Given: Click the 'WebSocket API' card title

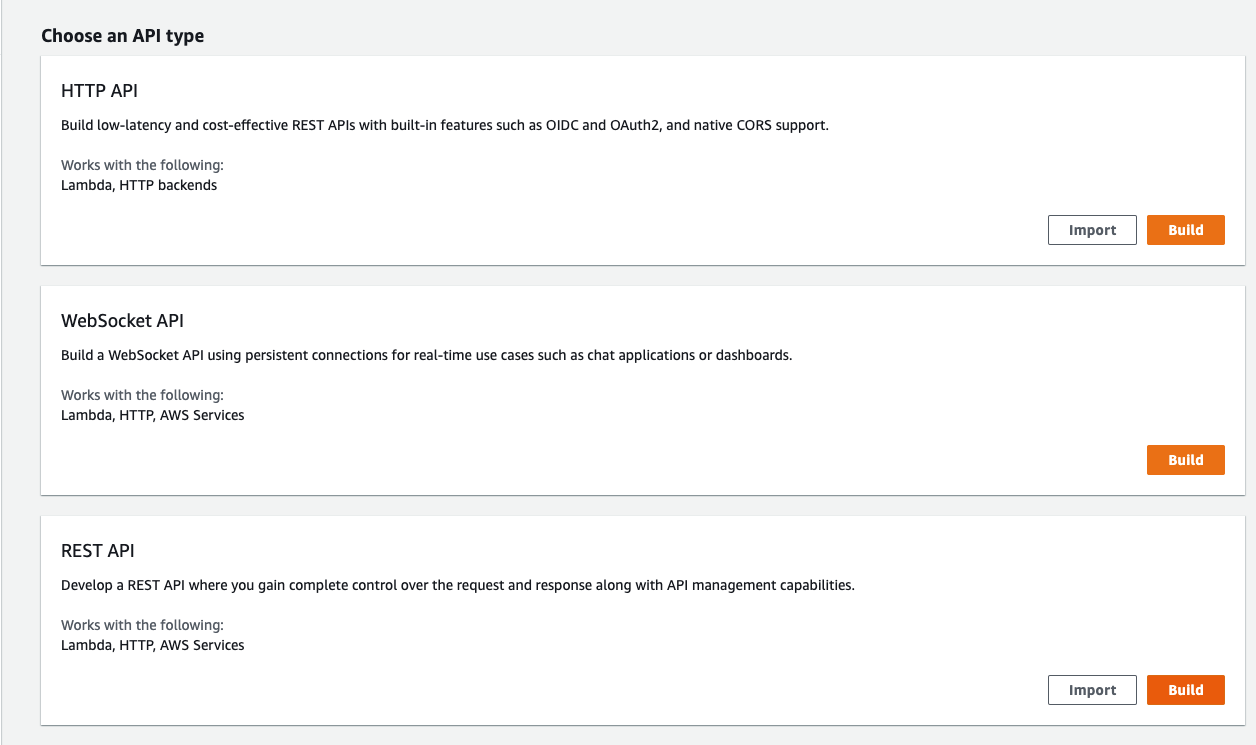Looking at the screenshot, I should (122, 321).
